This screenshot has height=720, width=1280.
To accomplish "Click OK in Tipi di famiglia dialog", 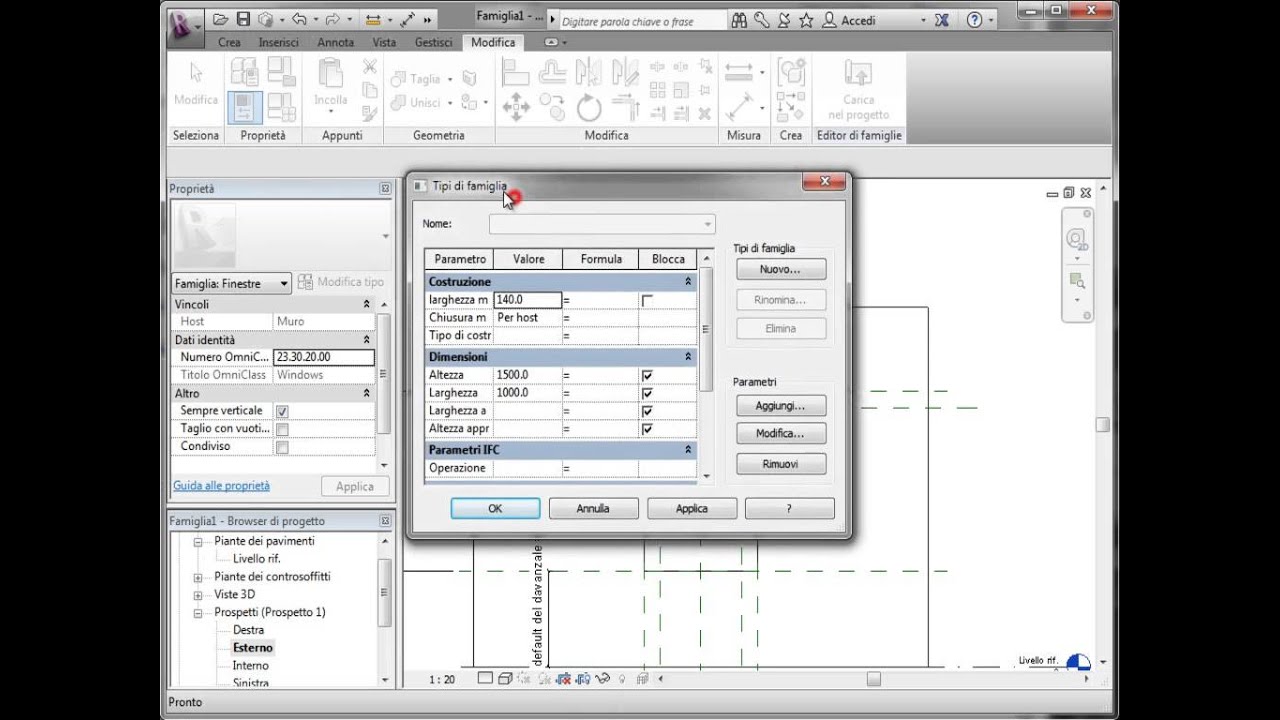I will click(495, 509).
